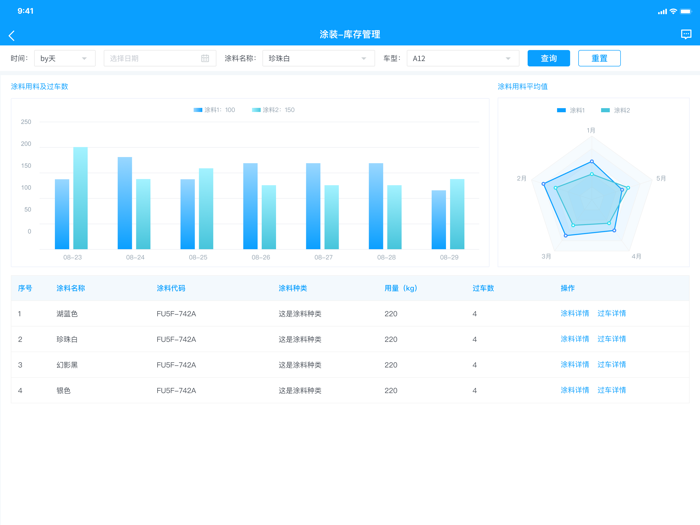Open the A12 car model dropdown

(x=463, y=58)
